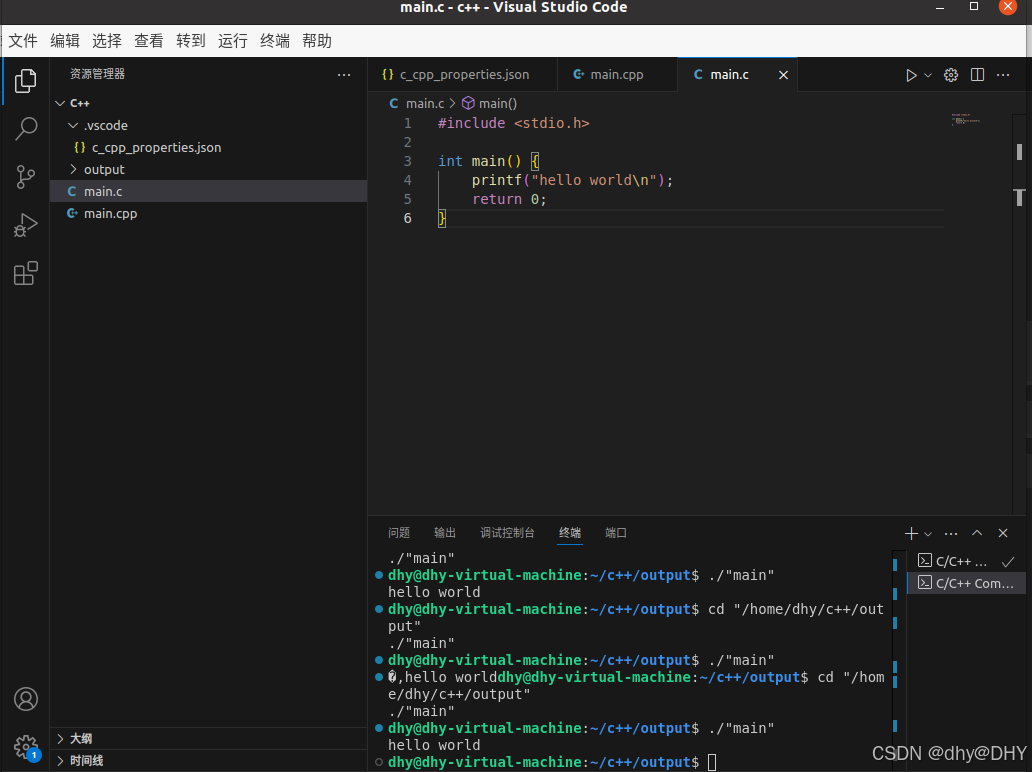Place cursor on the printf line
The height and width of the screenshot is (772, 1032).
[x=572, y=180]
